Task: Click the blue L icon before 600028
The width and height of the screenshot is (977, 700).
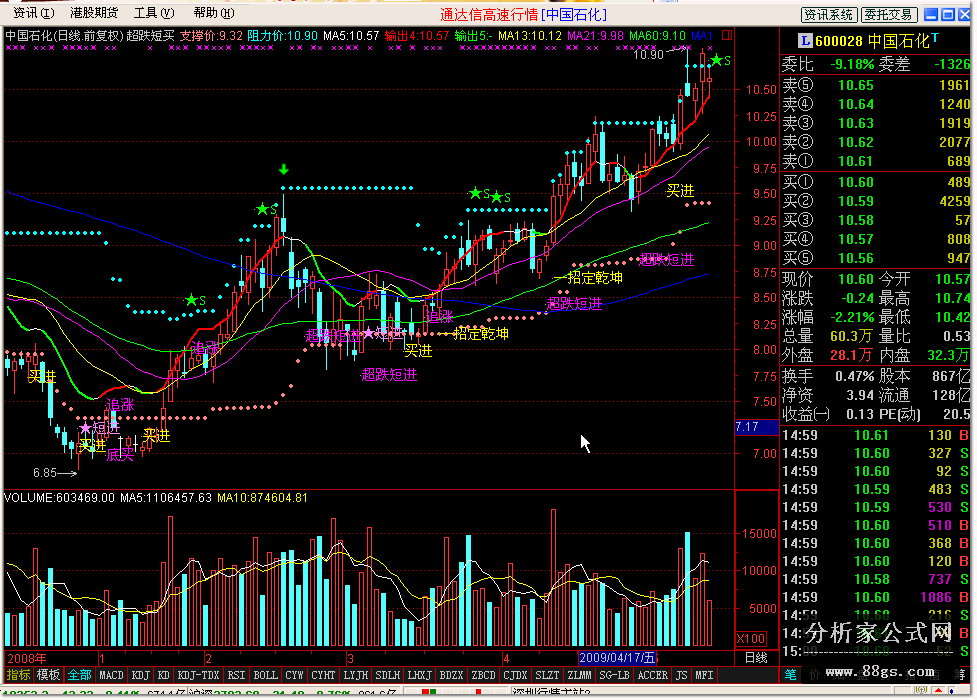Action: (804, 41)
